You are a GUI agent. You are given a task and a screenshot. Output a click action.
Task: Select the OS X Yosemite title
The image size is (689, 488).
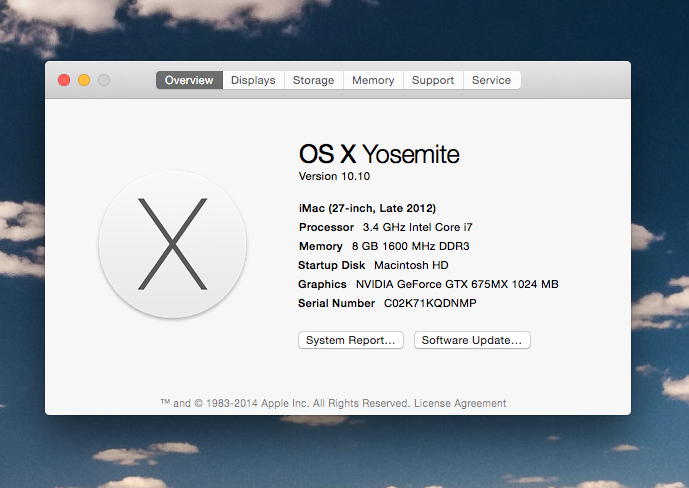pyautogui.click(x=379, y=154)
